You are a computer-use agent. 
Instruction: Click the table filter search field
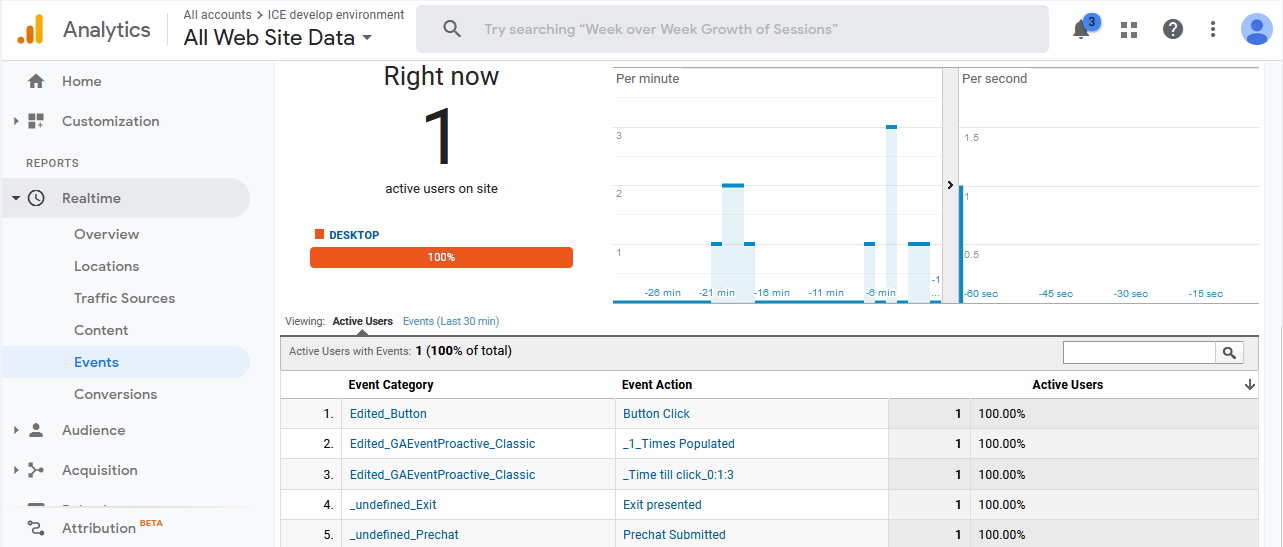coord(1138,352)
